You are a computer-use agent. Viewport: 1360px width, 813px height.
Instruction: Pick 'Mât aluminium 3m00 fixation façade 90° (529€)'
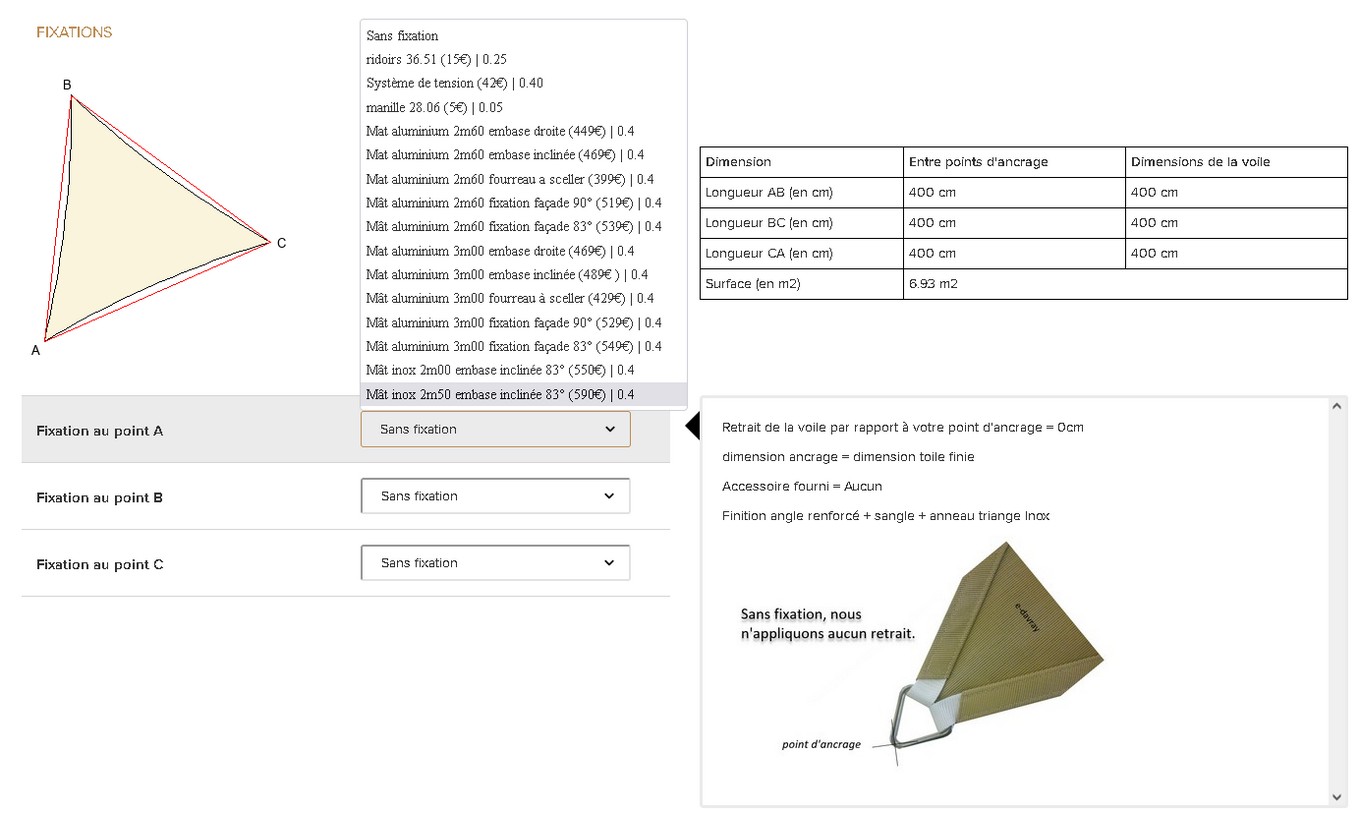tap(523, 323)
